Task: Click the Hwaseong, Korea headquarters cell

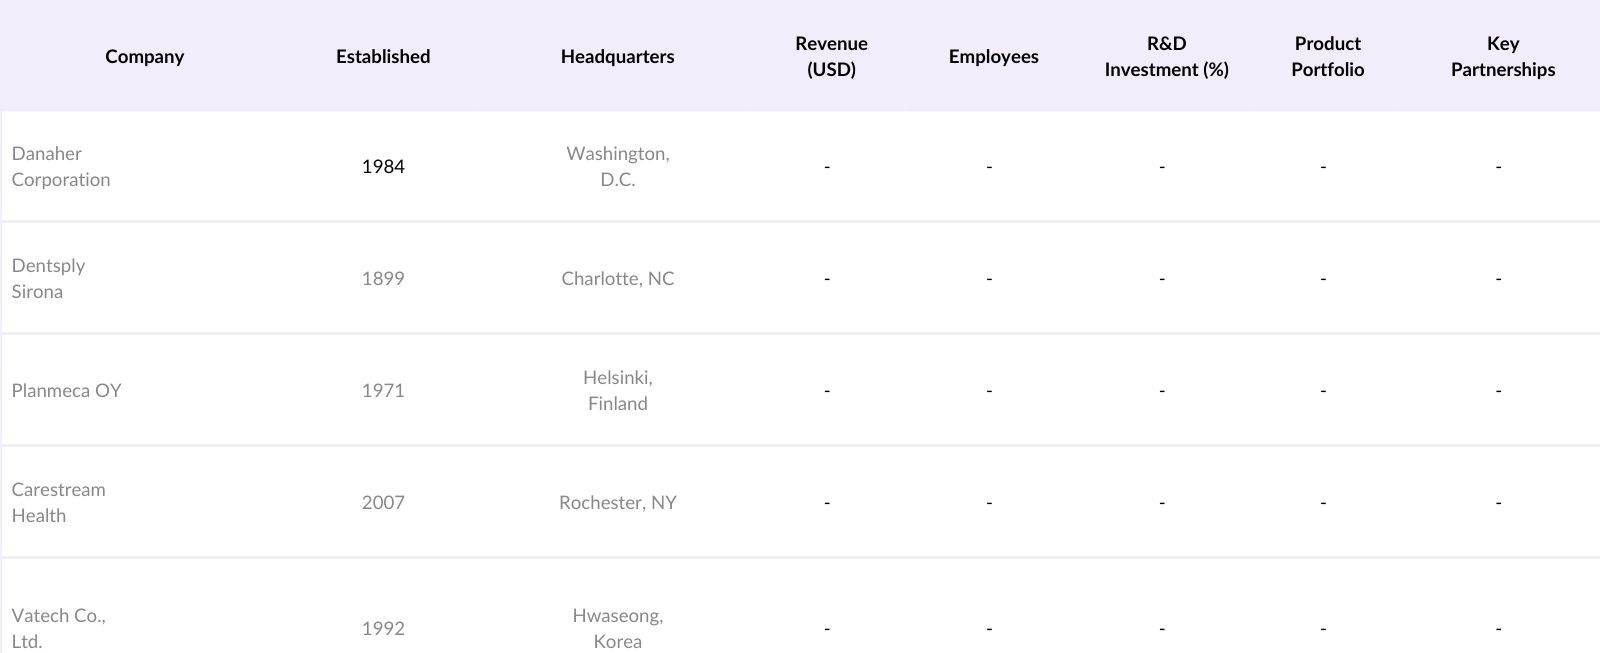Action: pyautogui.click(x=617, y=628)
